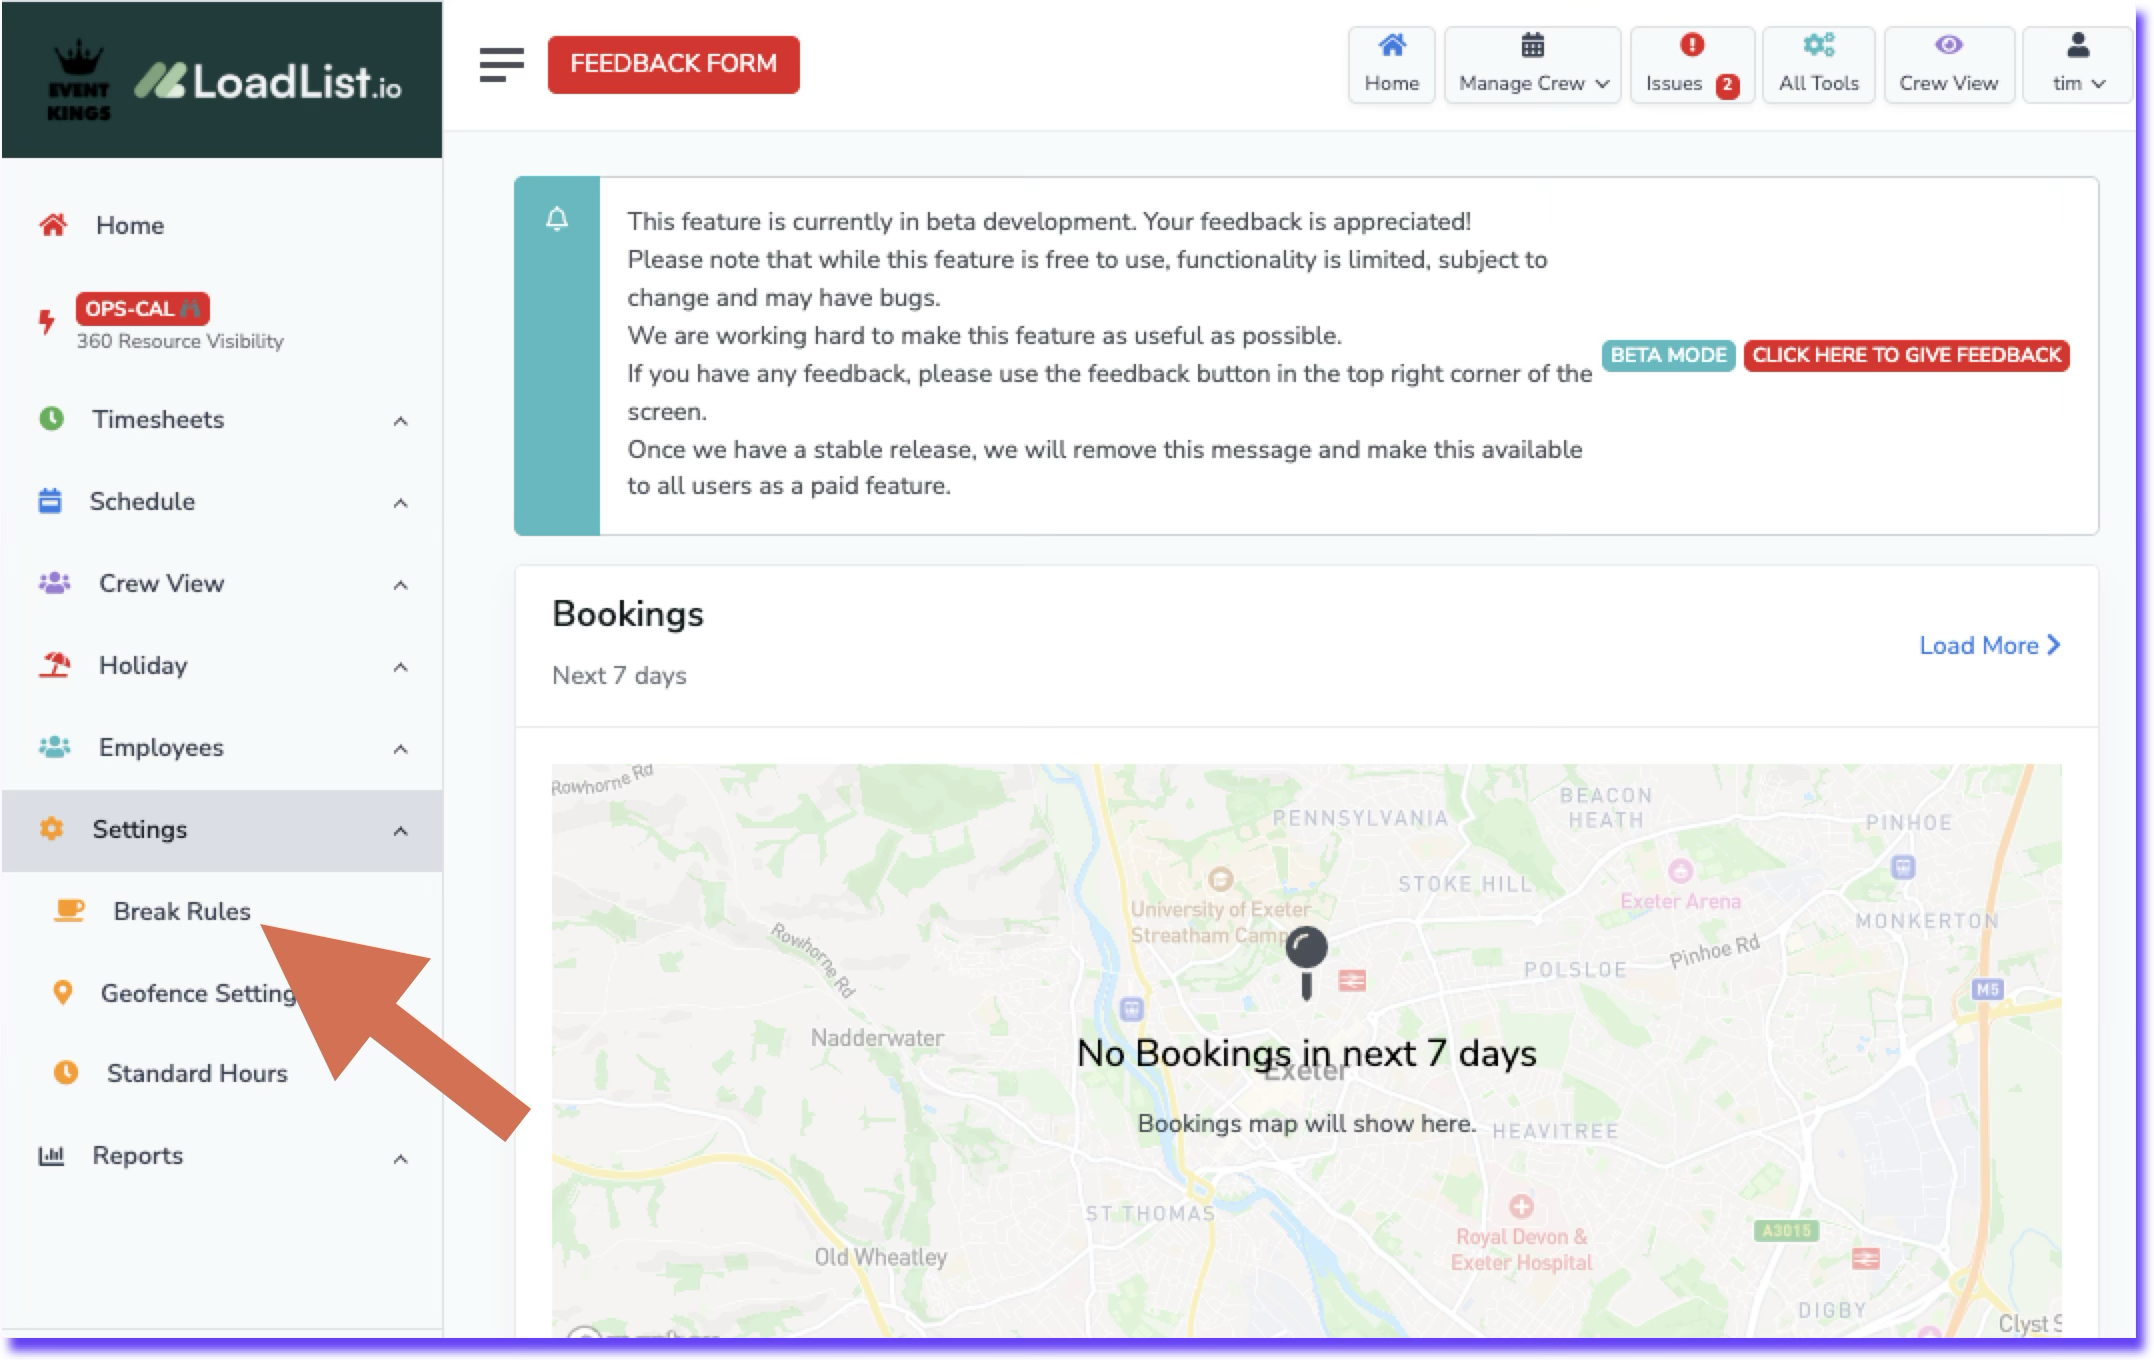This screenshot has height=1360, width=2154.
Task: Click the Schedule calendar icon
Action: tap(50, 501)
